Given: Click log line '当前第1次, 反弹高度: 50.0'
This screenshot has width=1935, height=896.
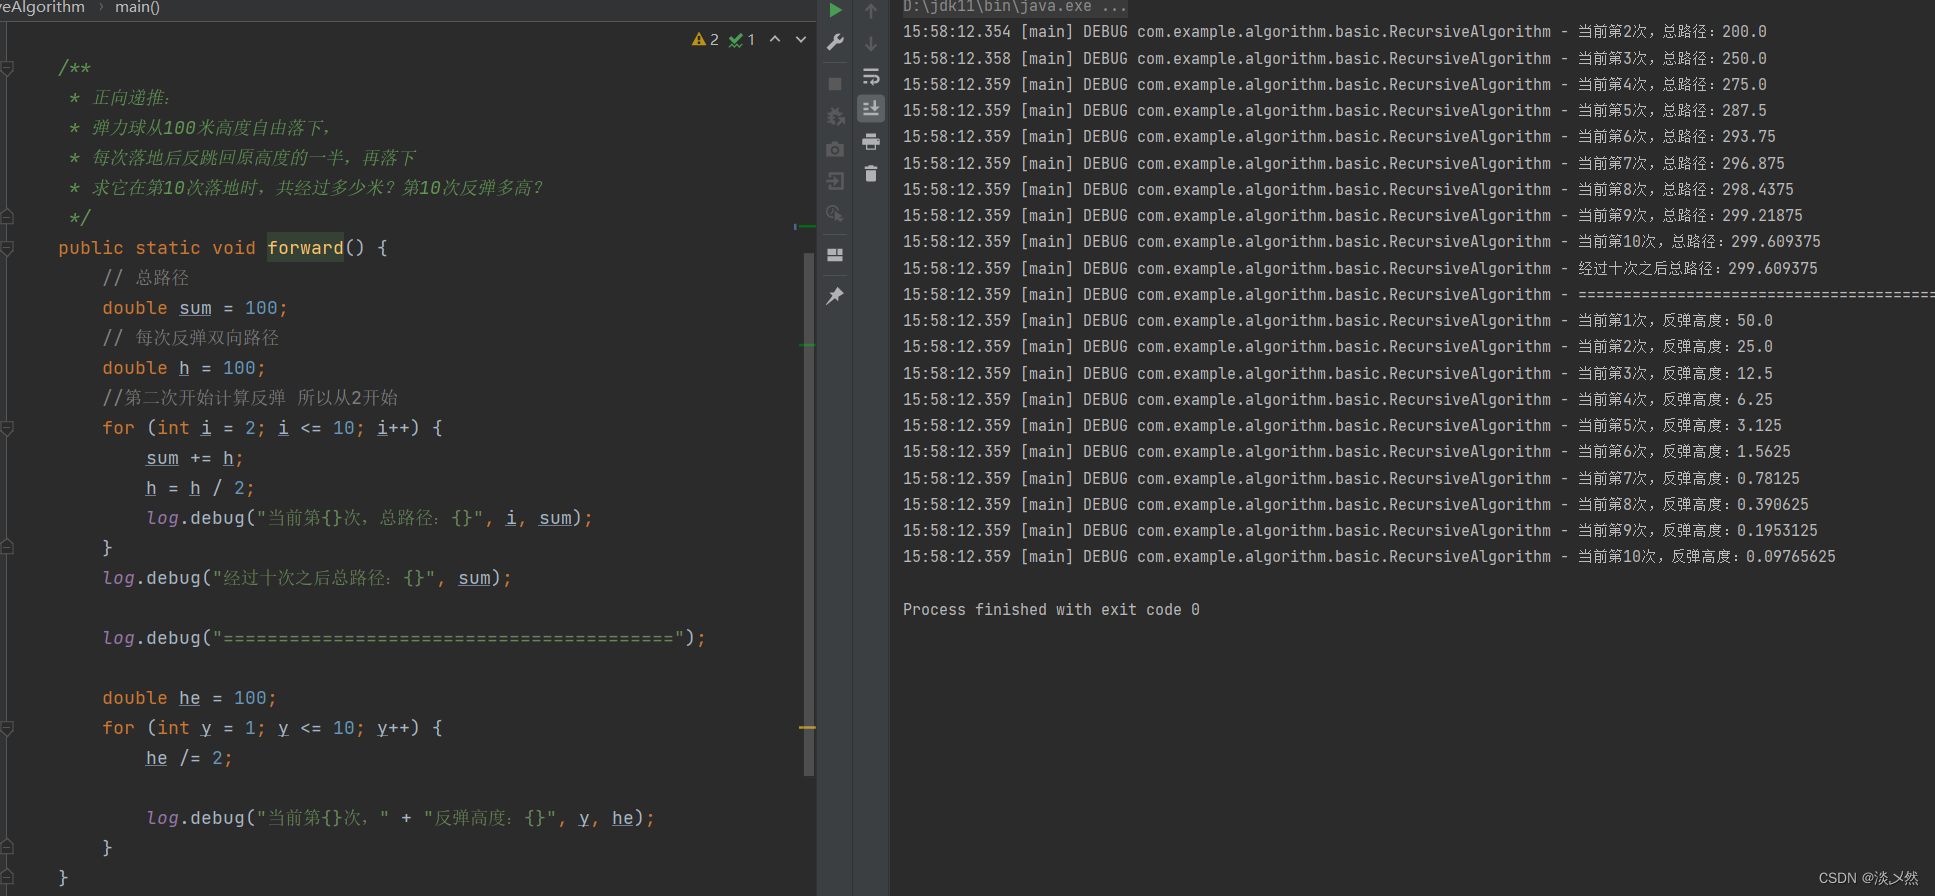Looking at the screenshot, I should (1337, 320).
